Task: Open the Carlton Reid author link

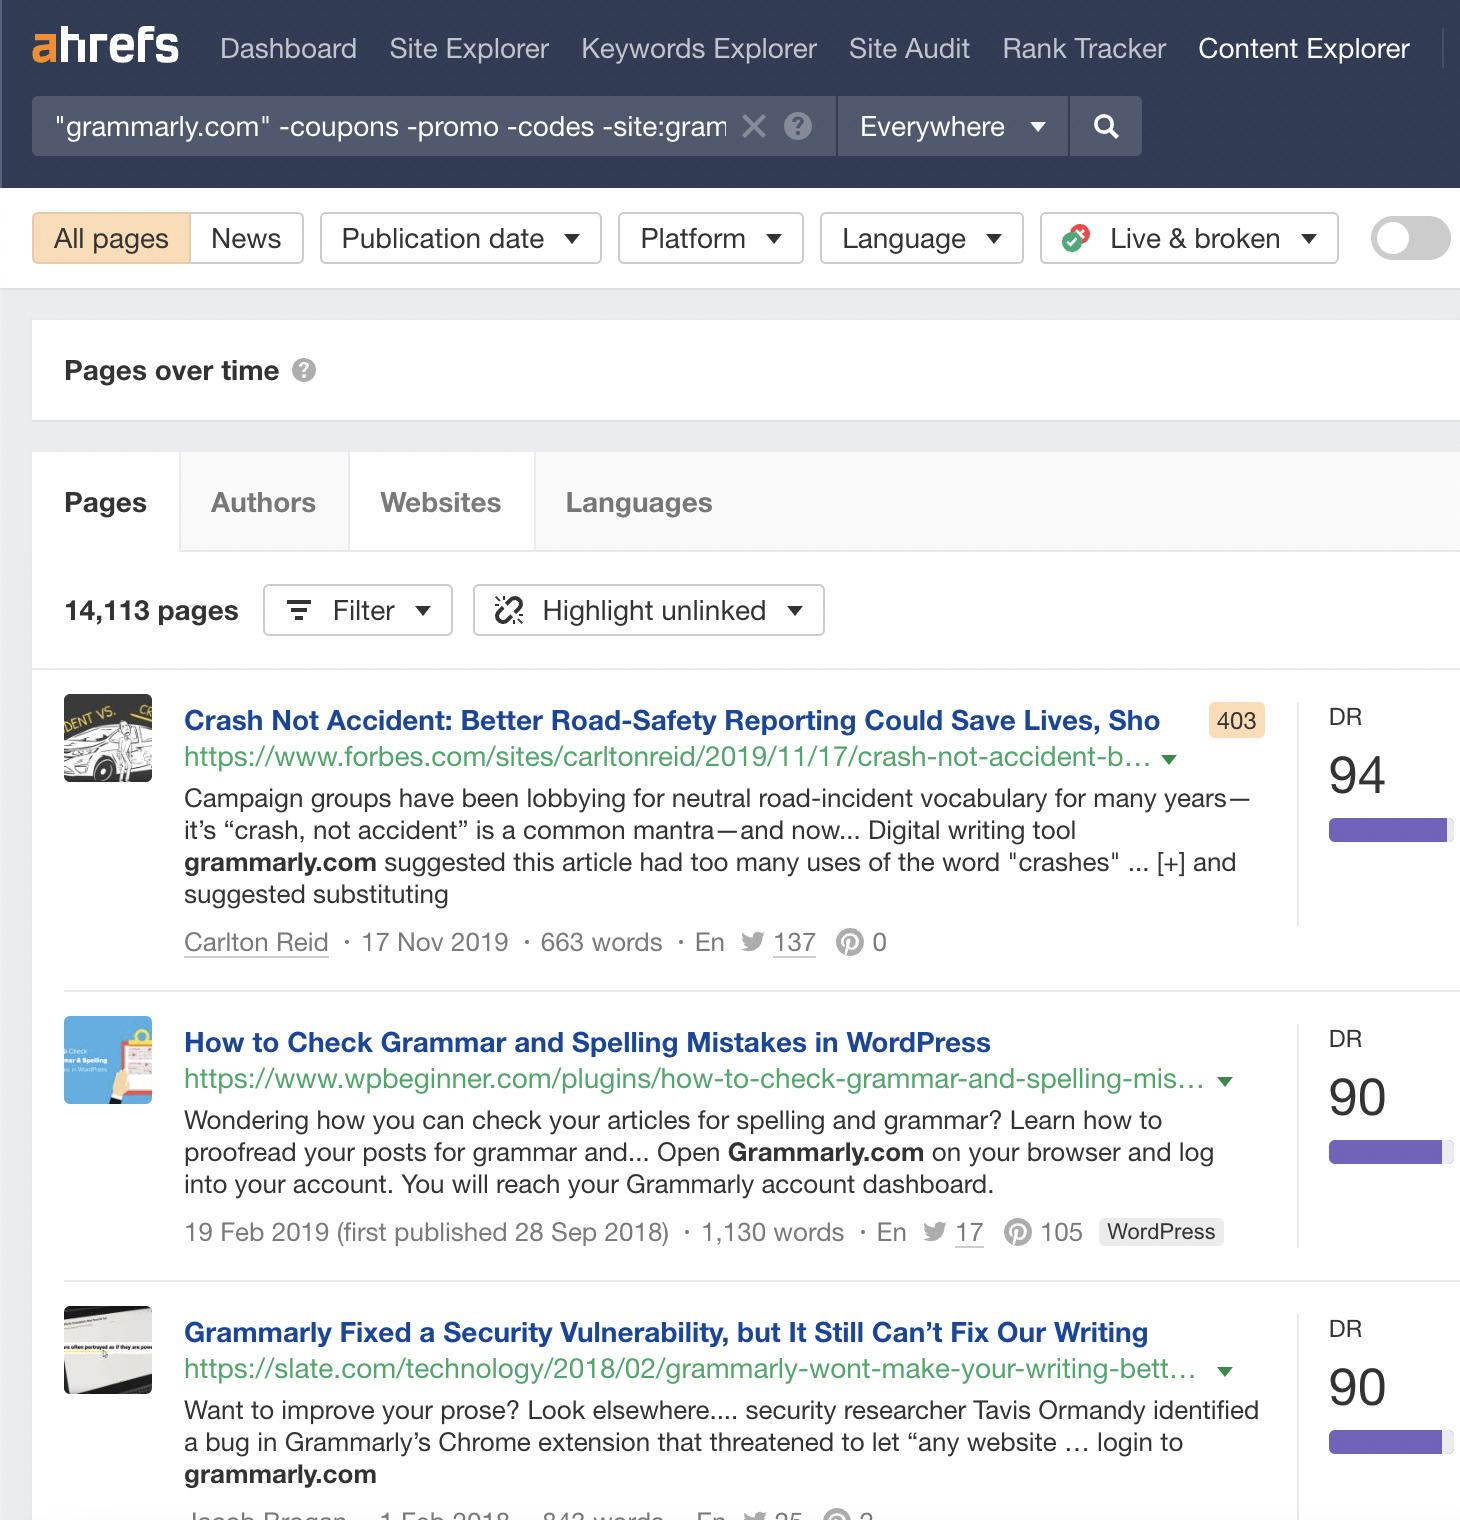Action: pos(255,941)
